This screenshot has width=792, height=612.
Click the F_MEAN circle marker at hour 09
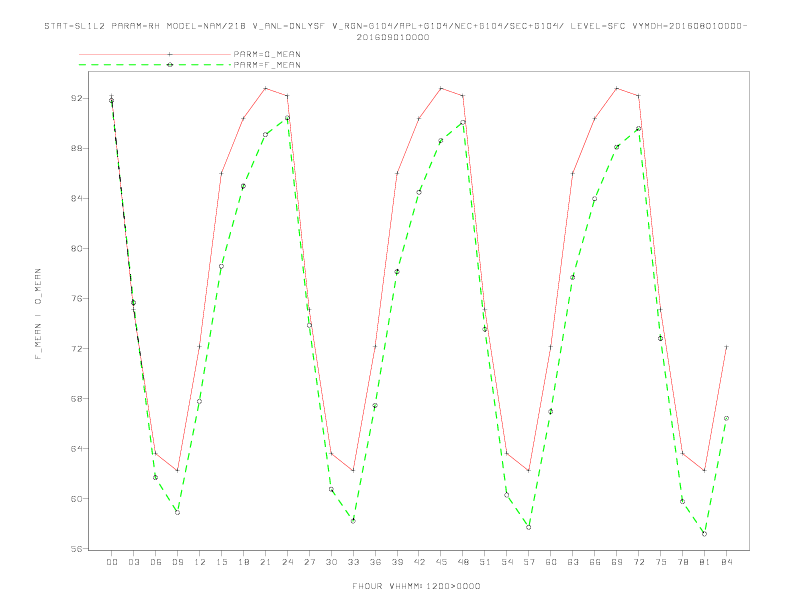pos(177,513)
